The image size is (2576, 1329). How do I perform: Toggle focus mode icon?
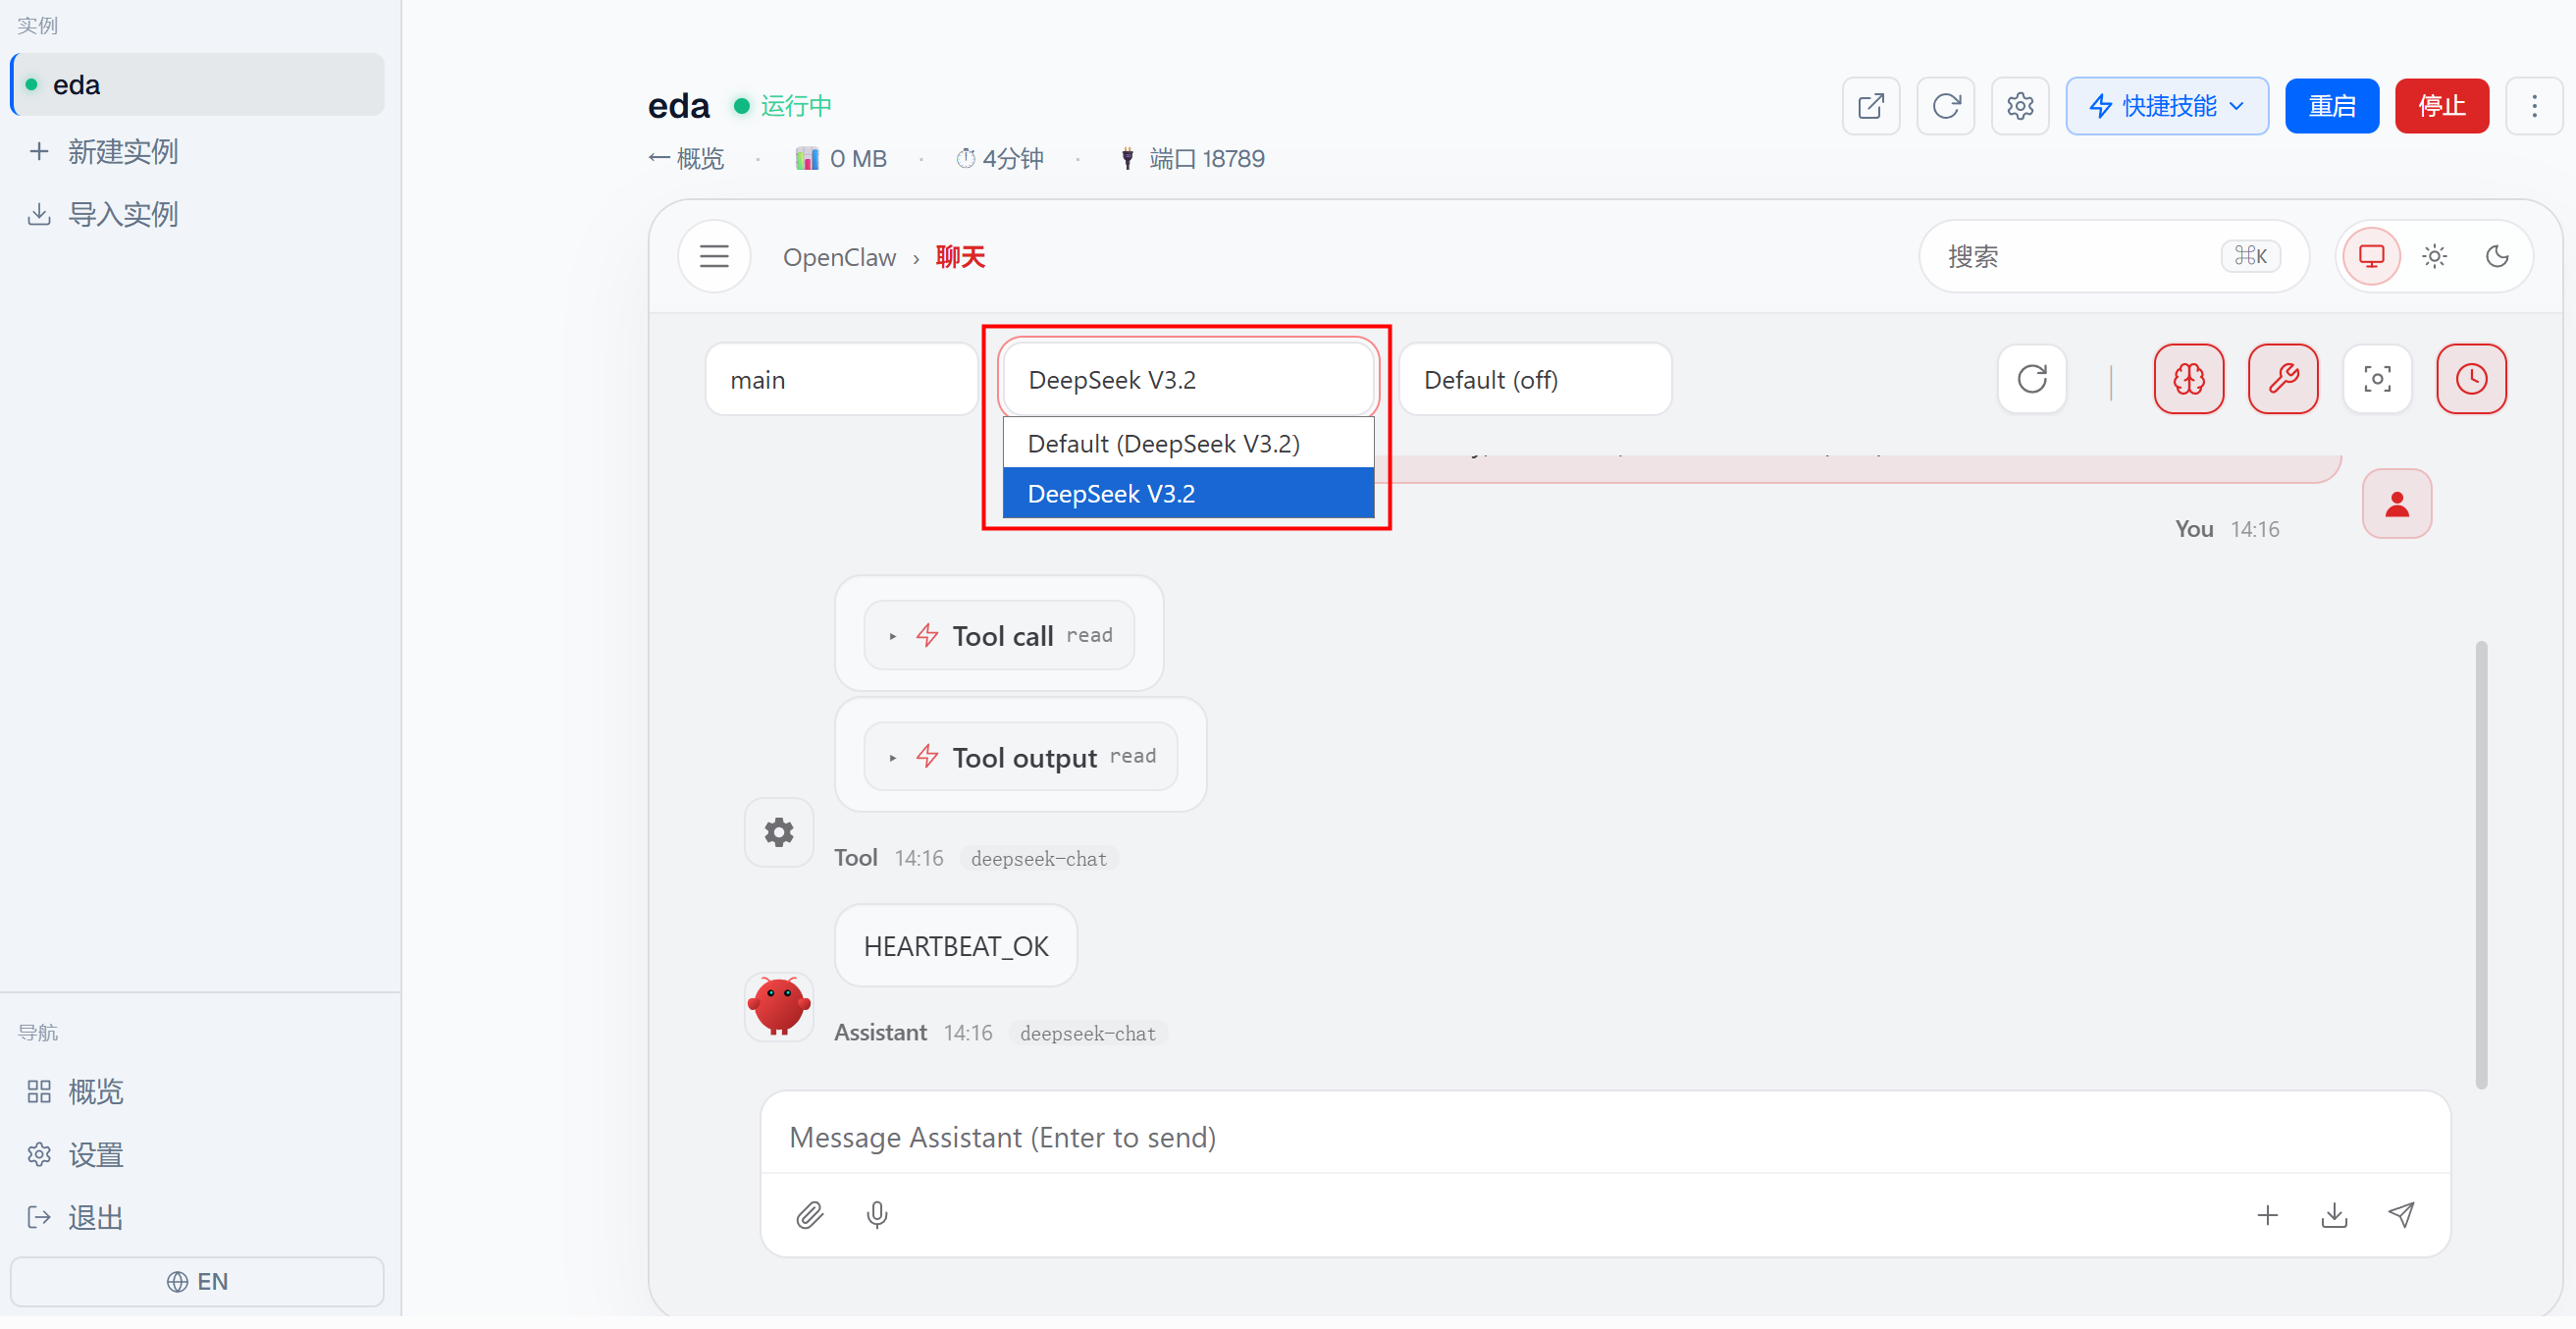(2377, 379)
